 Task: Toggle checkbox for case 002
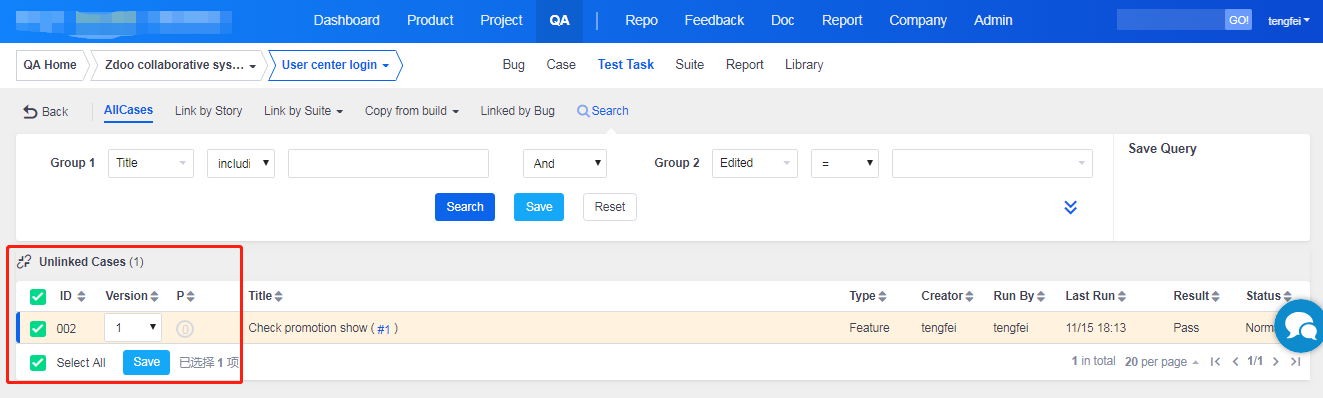(38, 328)
